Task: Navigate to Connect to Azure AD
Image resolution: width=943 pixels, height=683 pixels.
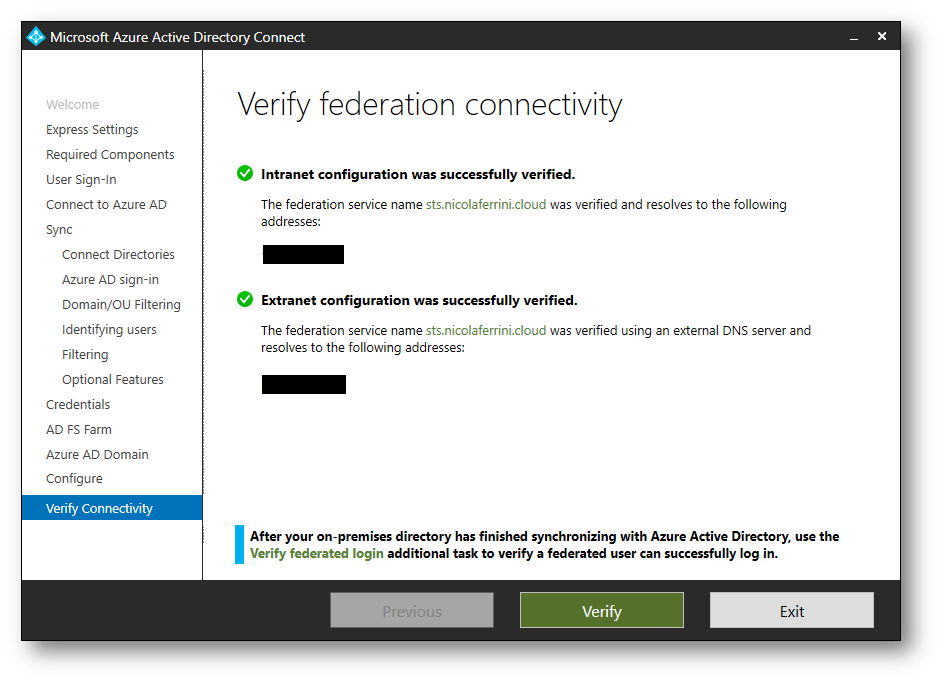Action: click(x=106, y=204)
